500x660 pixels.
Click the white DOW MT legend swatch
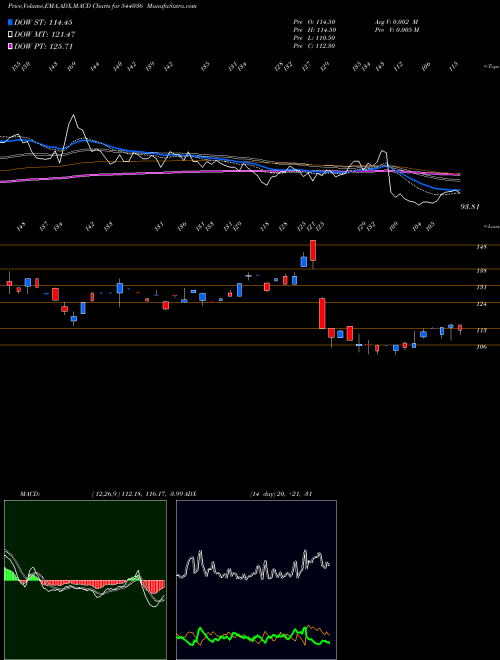pos(10,34)
